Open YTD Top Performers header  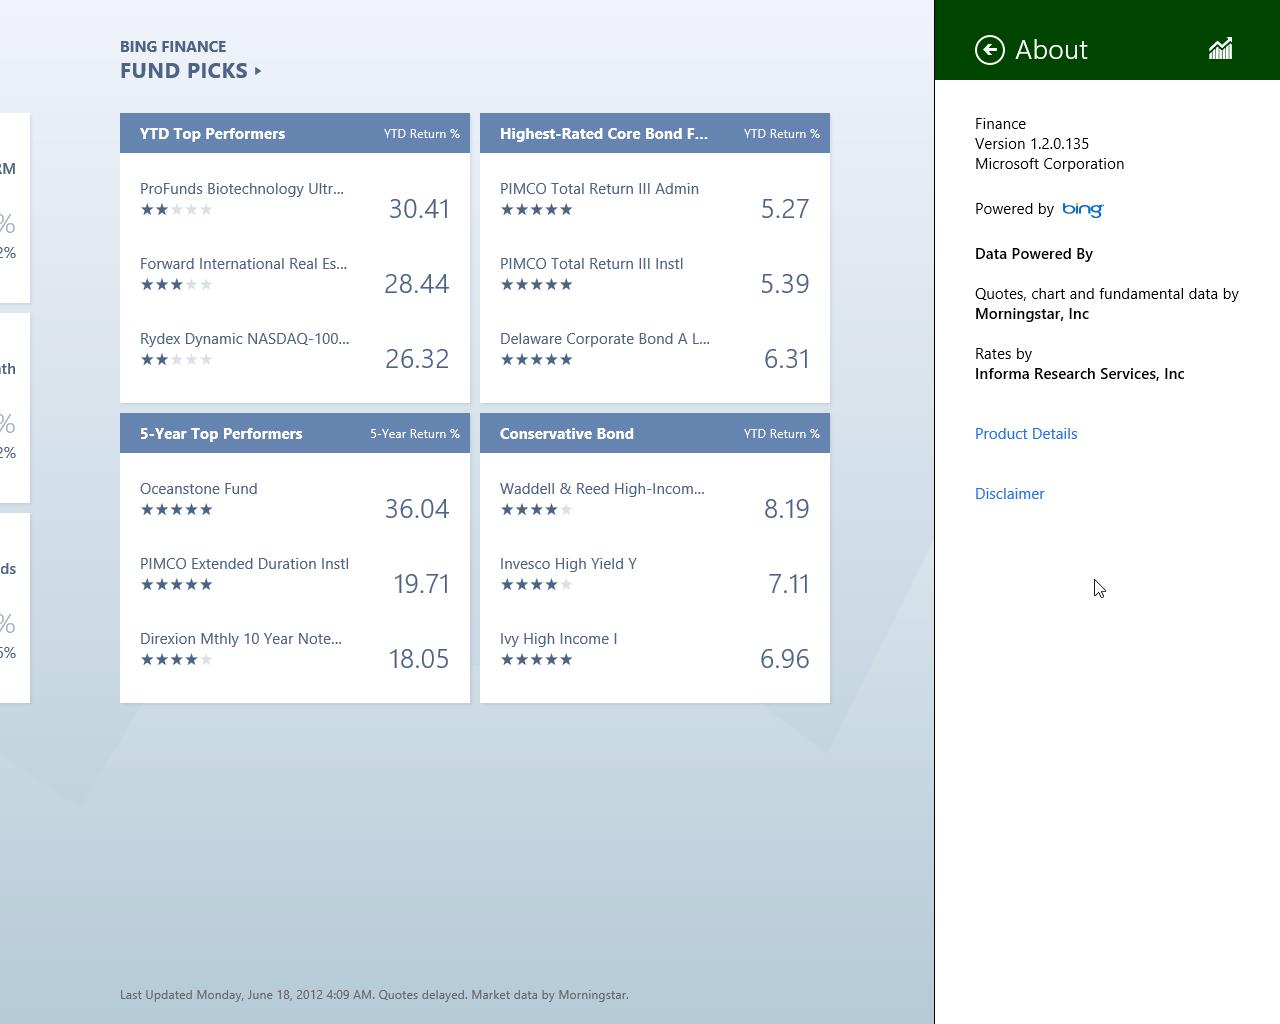(295, 133)
